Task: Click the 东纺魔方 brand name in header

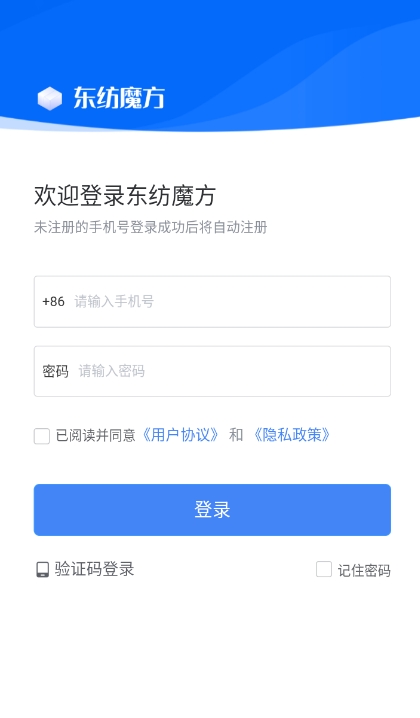Action: click(x=119, y=98)
